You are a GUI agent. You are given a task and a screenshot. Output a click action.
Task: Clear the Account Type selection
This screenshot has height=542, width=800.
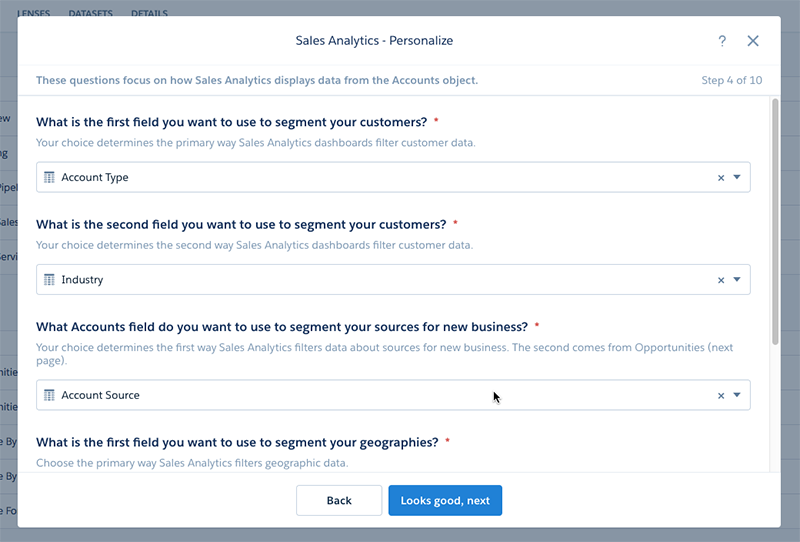pos(721,178)
